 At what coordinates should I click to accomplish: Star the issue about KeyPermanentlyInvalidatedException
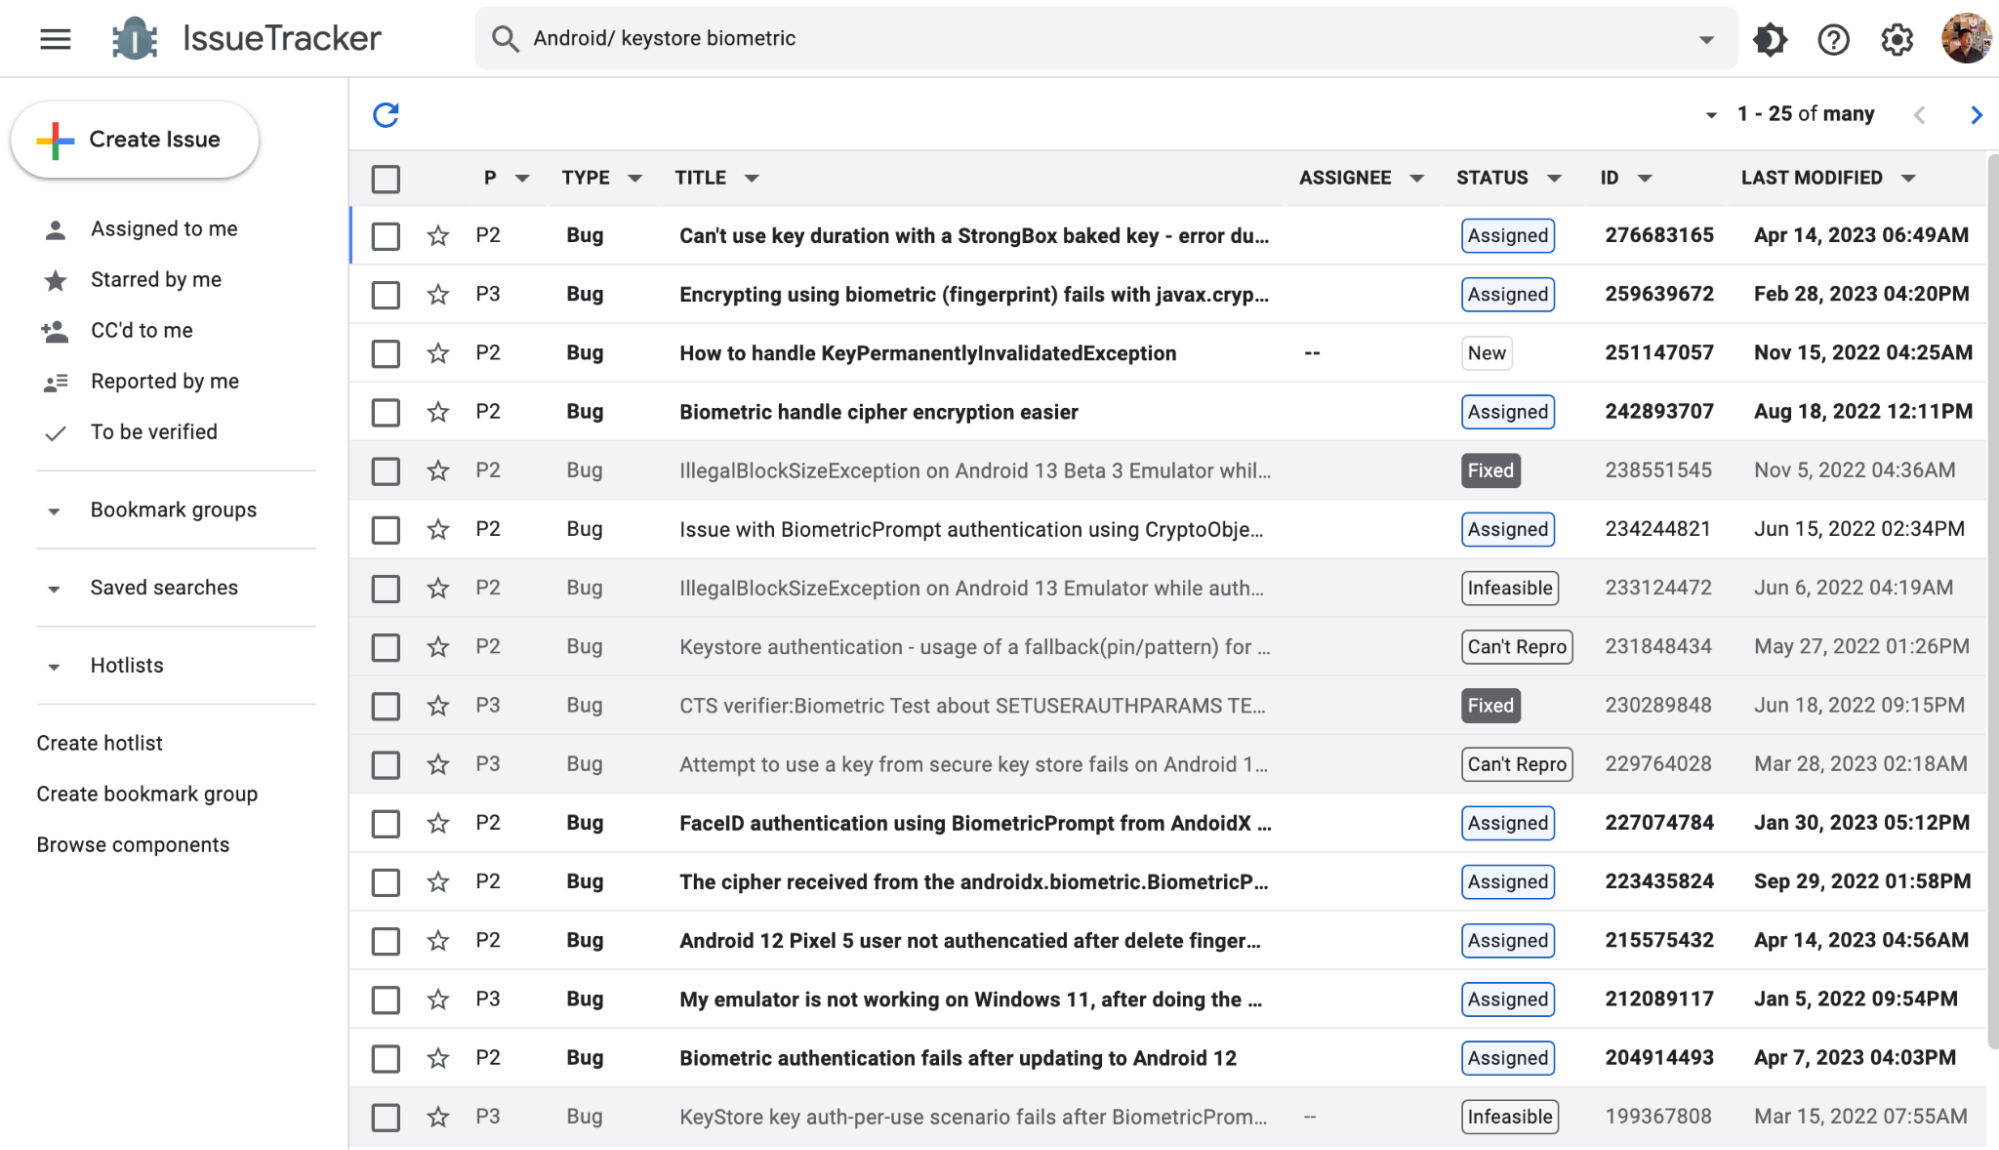438,353
